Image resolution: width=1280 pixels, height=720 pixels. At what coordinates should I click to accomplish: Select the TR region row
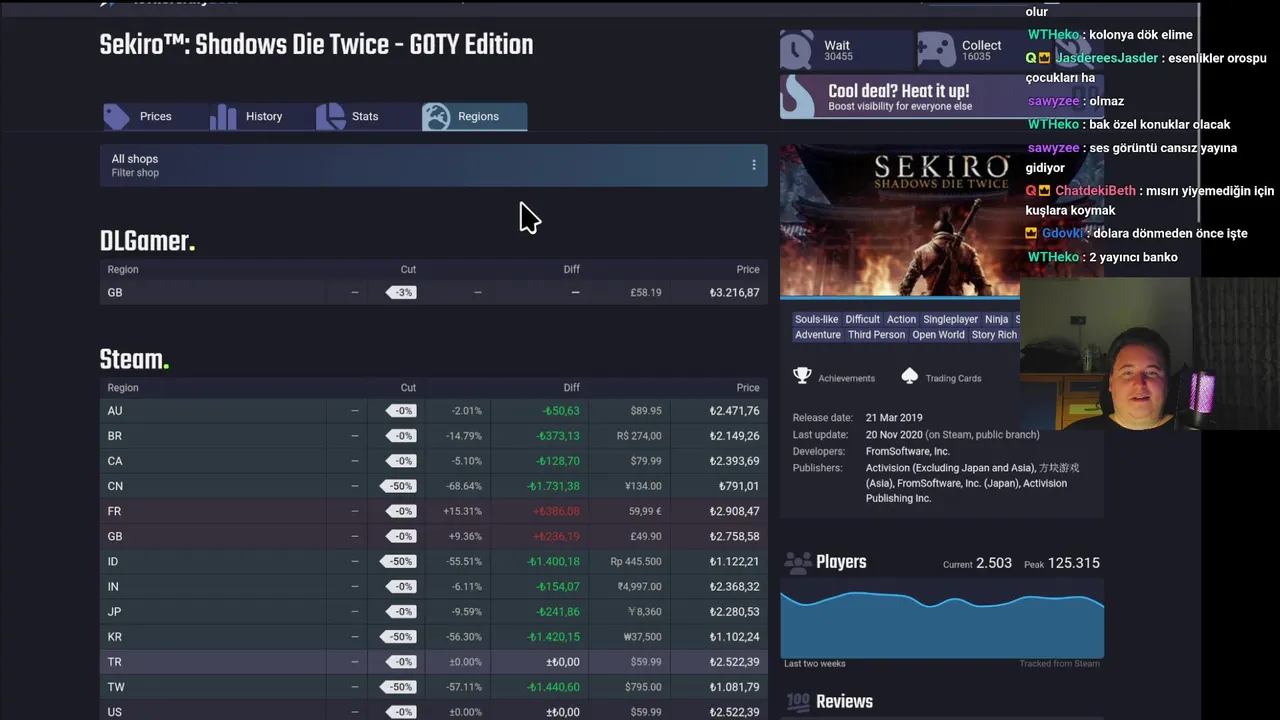click(x=433, y=661)
